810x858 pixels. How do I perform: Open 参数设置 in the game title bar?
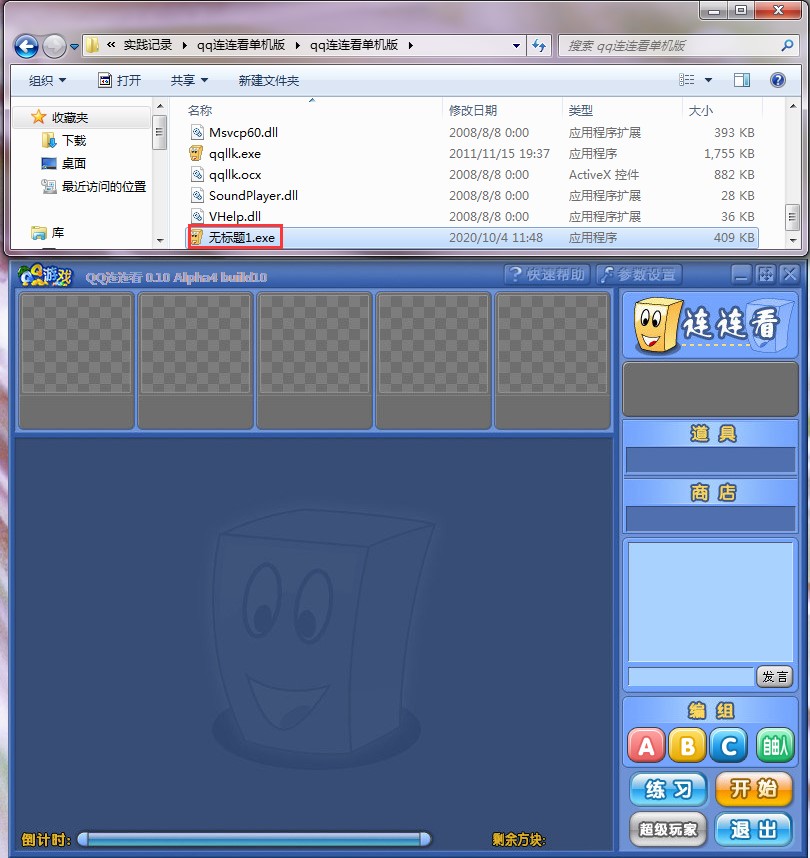click(639, 274)
